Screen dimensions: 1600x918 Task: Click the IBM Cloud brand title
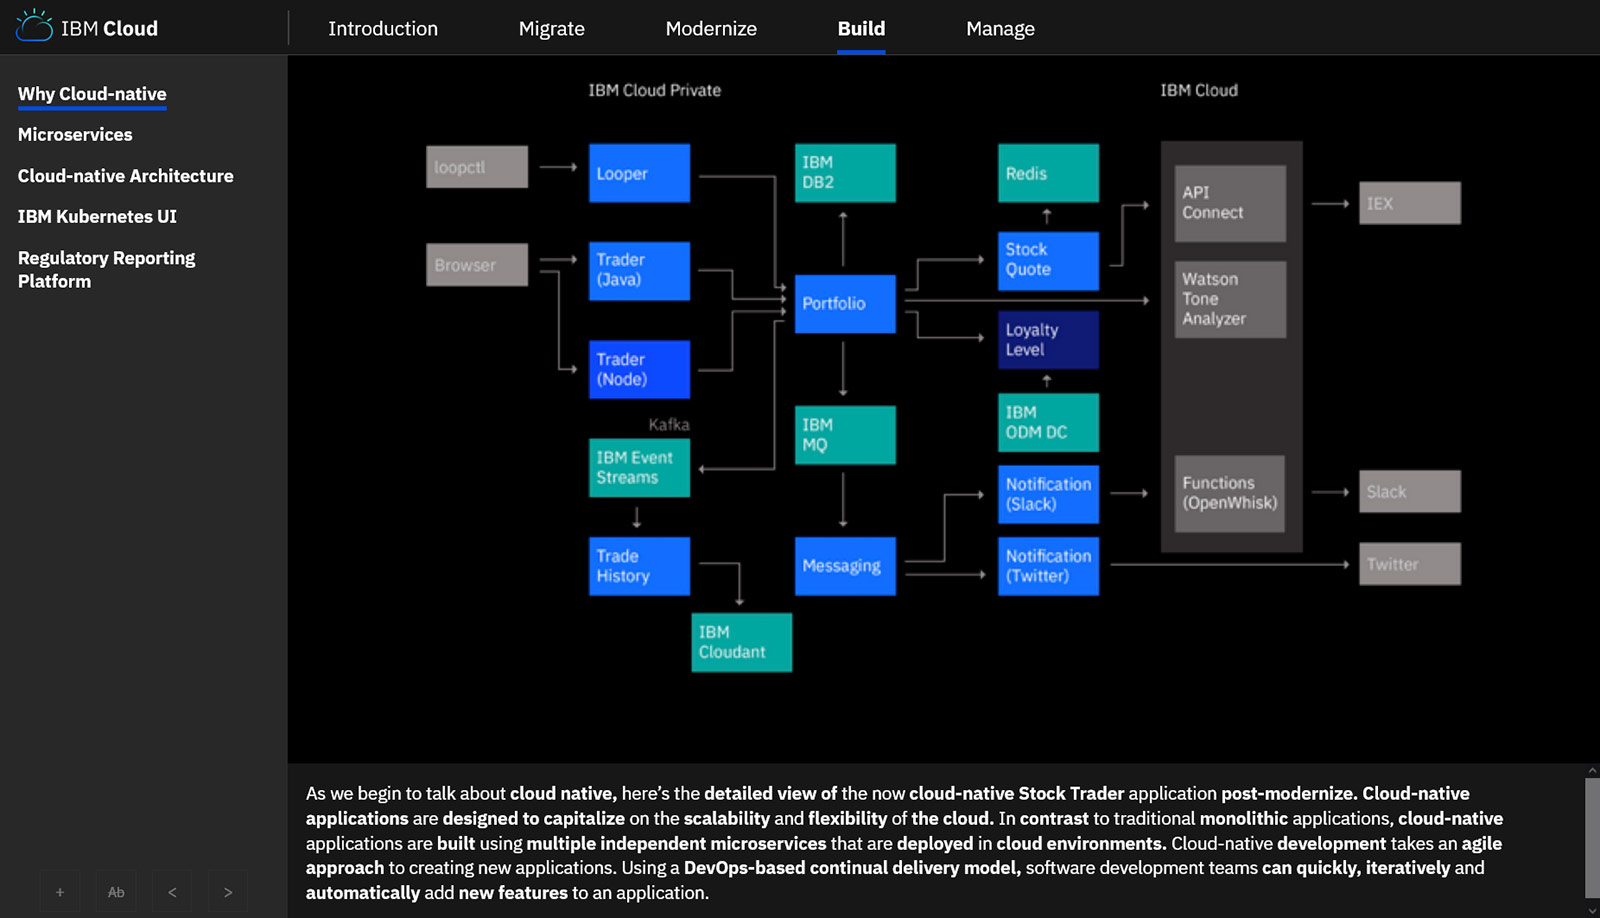tap(109, 28)
